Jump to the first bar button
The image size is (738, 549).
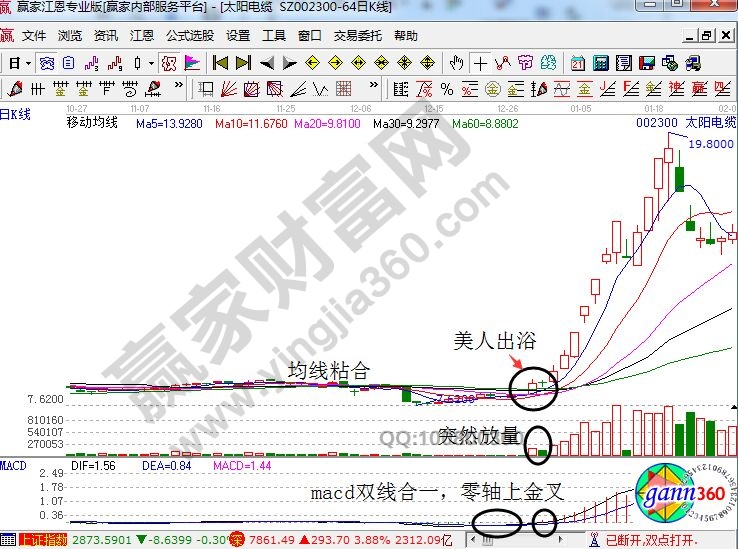(x=220, y=63)
